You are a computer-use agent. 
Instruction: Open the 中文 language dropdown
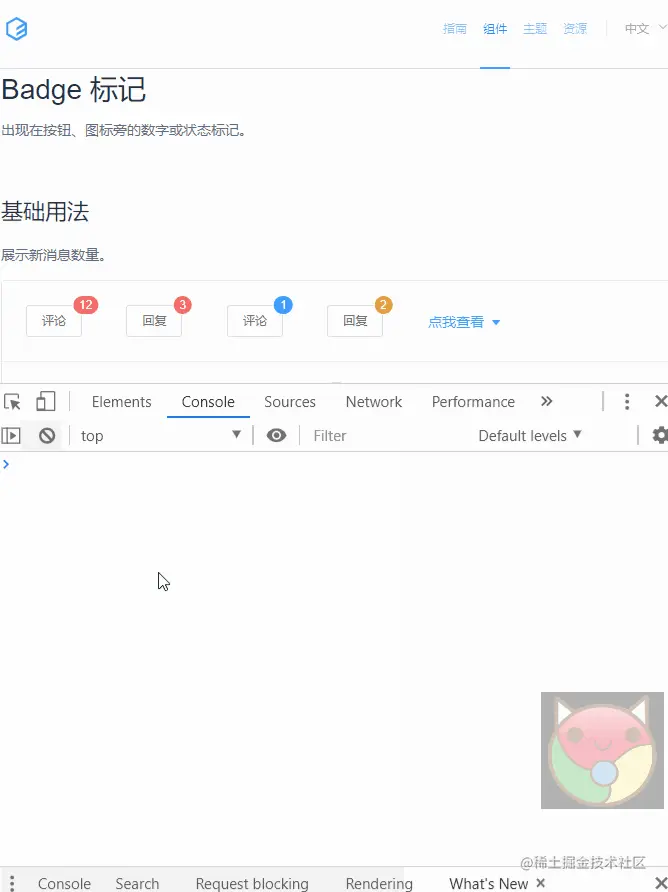pos(645,28)
